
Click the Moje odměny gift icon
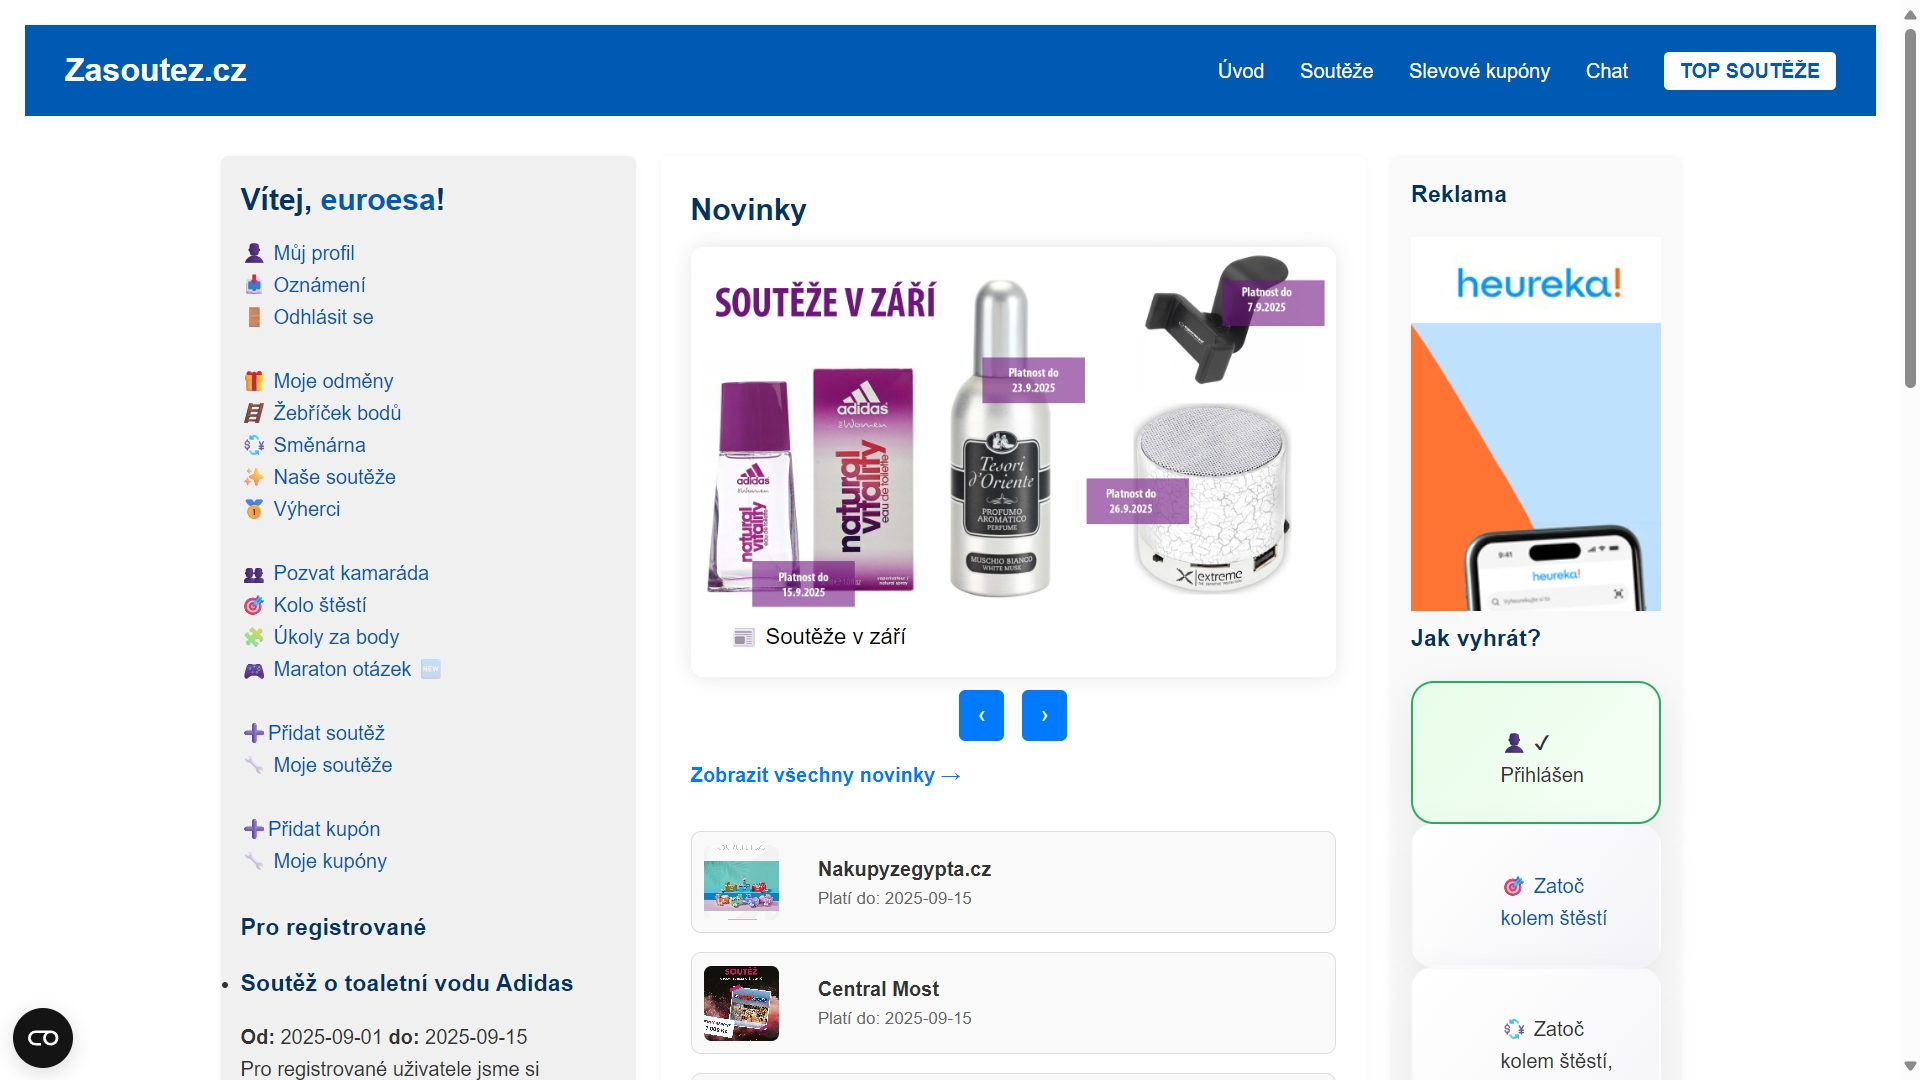[x=254, y=382]
